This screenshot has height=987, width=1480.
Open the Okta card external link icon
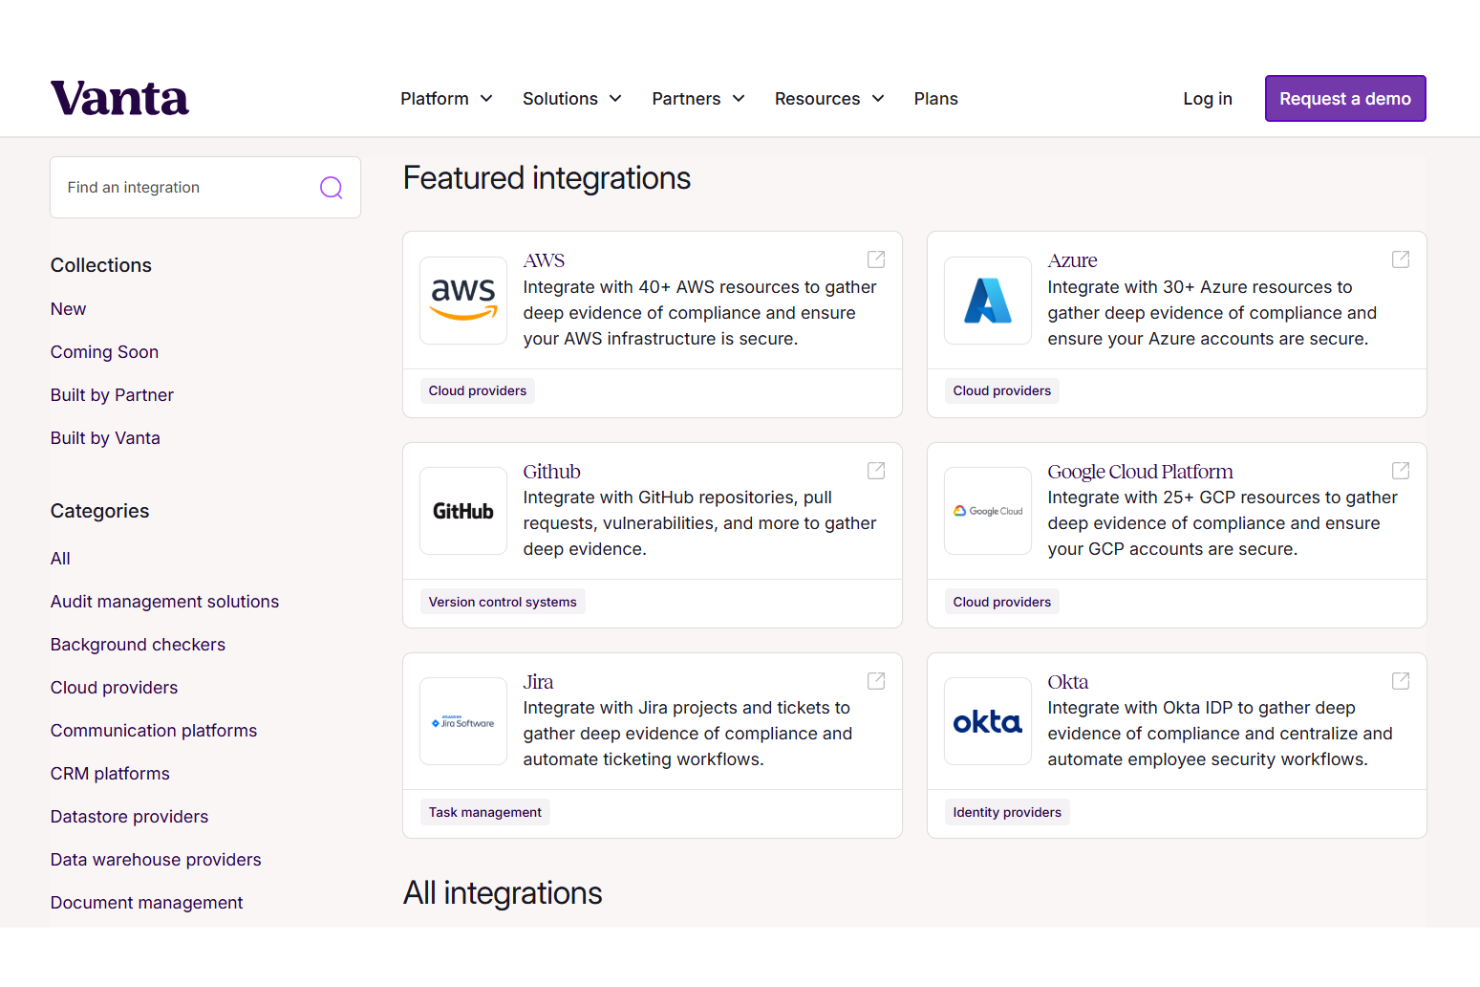click(1400, 680)
